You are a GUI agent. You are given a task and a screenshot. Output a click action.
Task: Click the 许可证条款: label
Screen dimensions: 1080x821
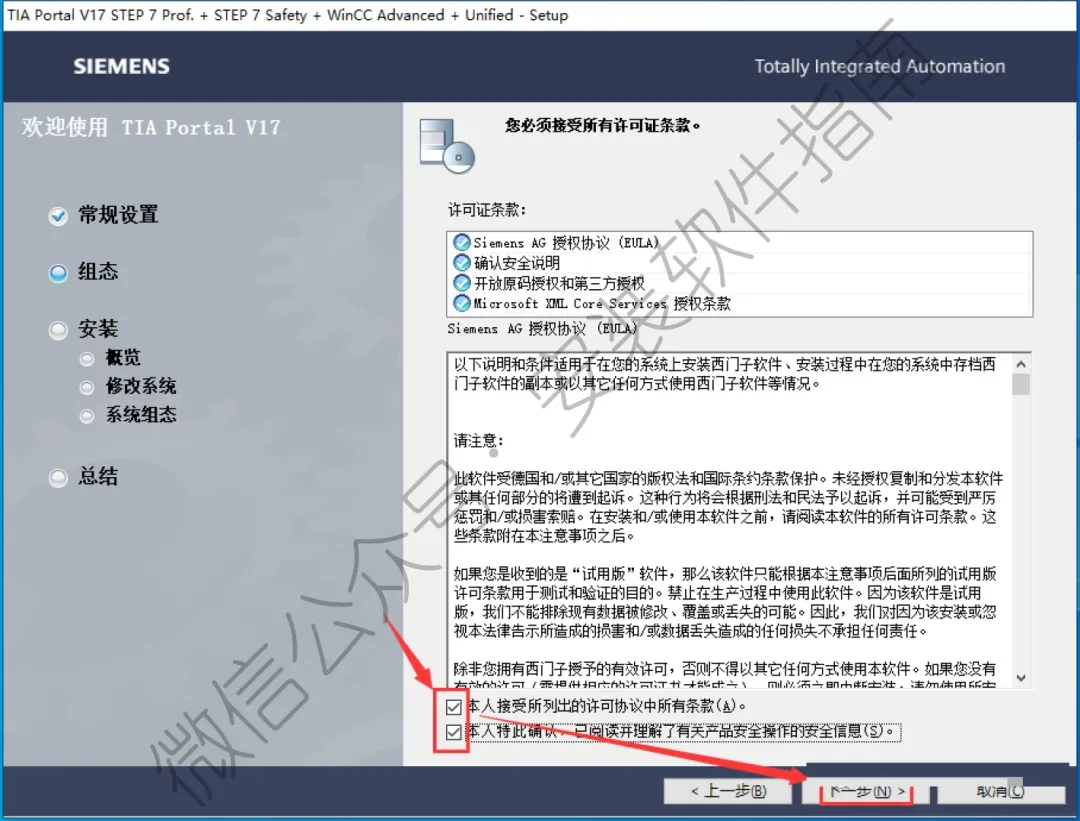(x=487, y=209)
